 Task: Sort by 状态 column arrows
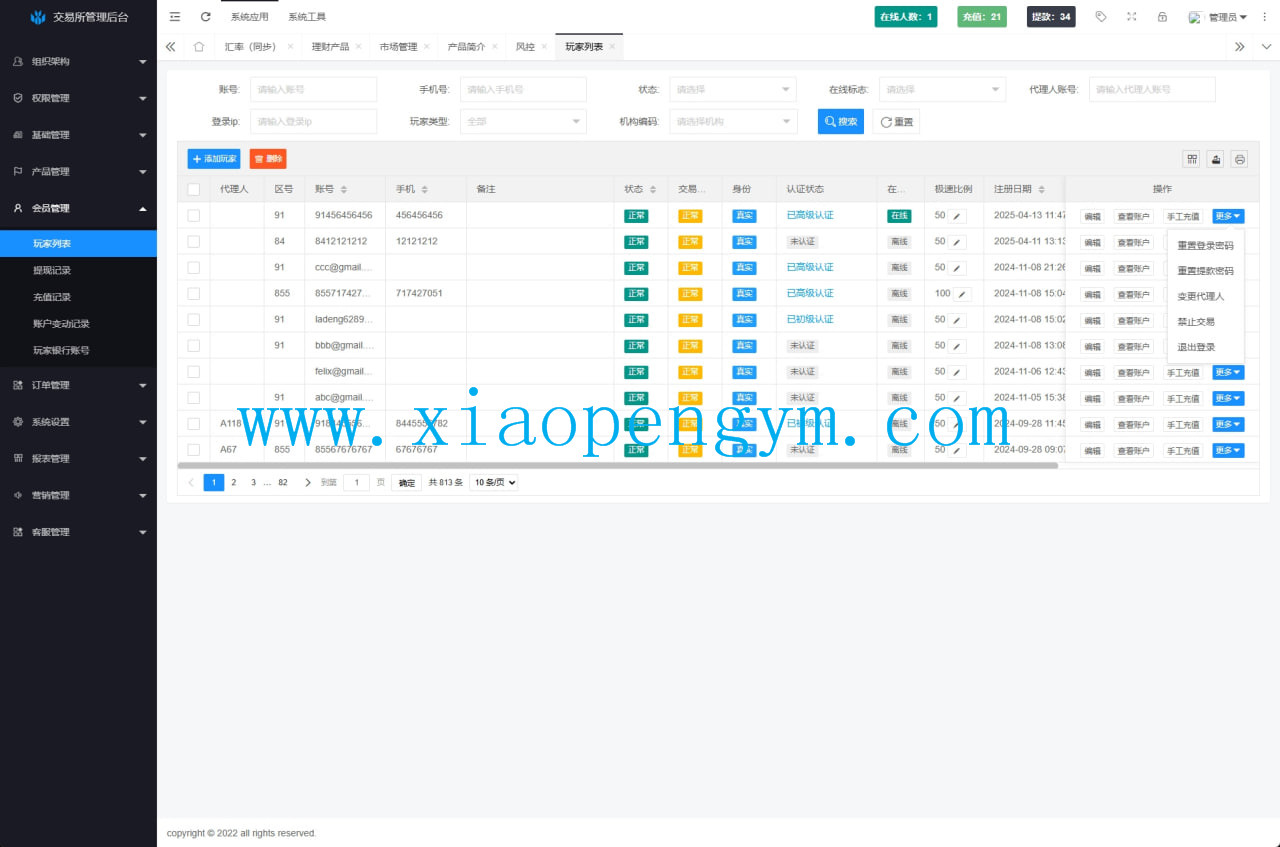(x=653, y=189)
